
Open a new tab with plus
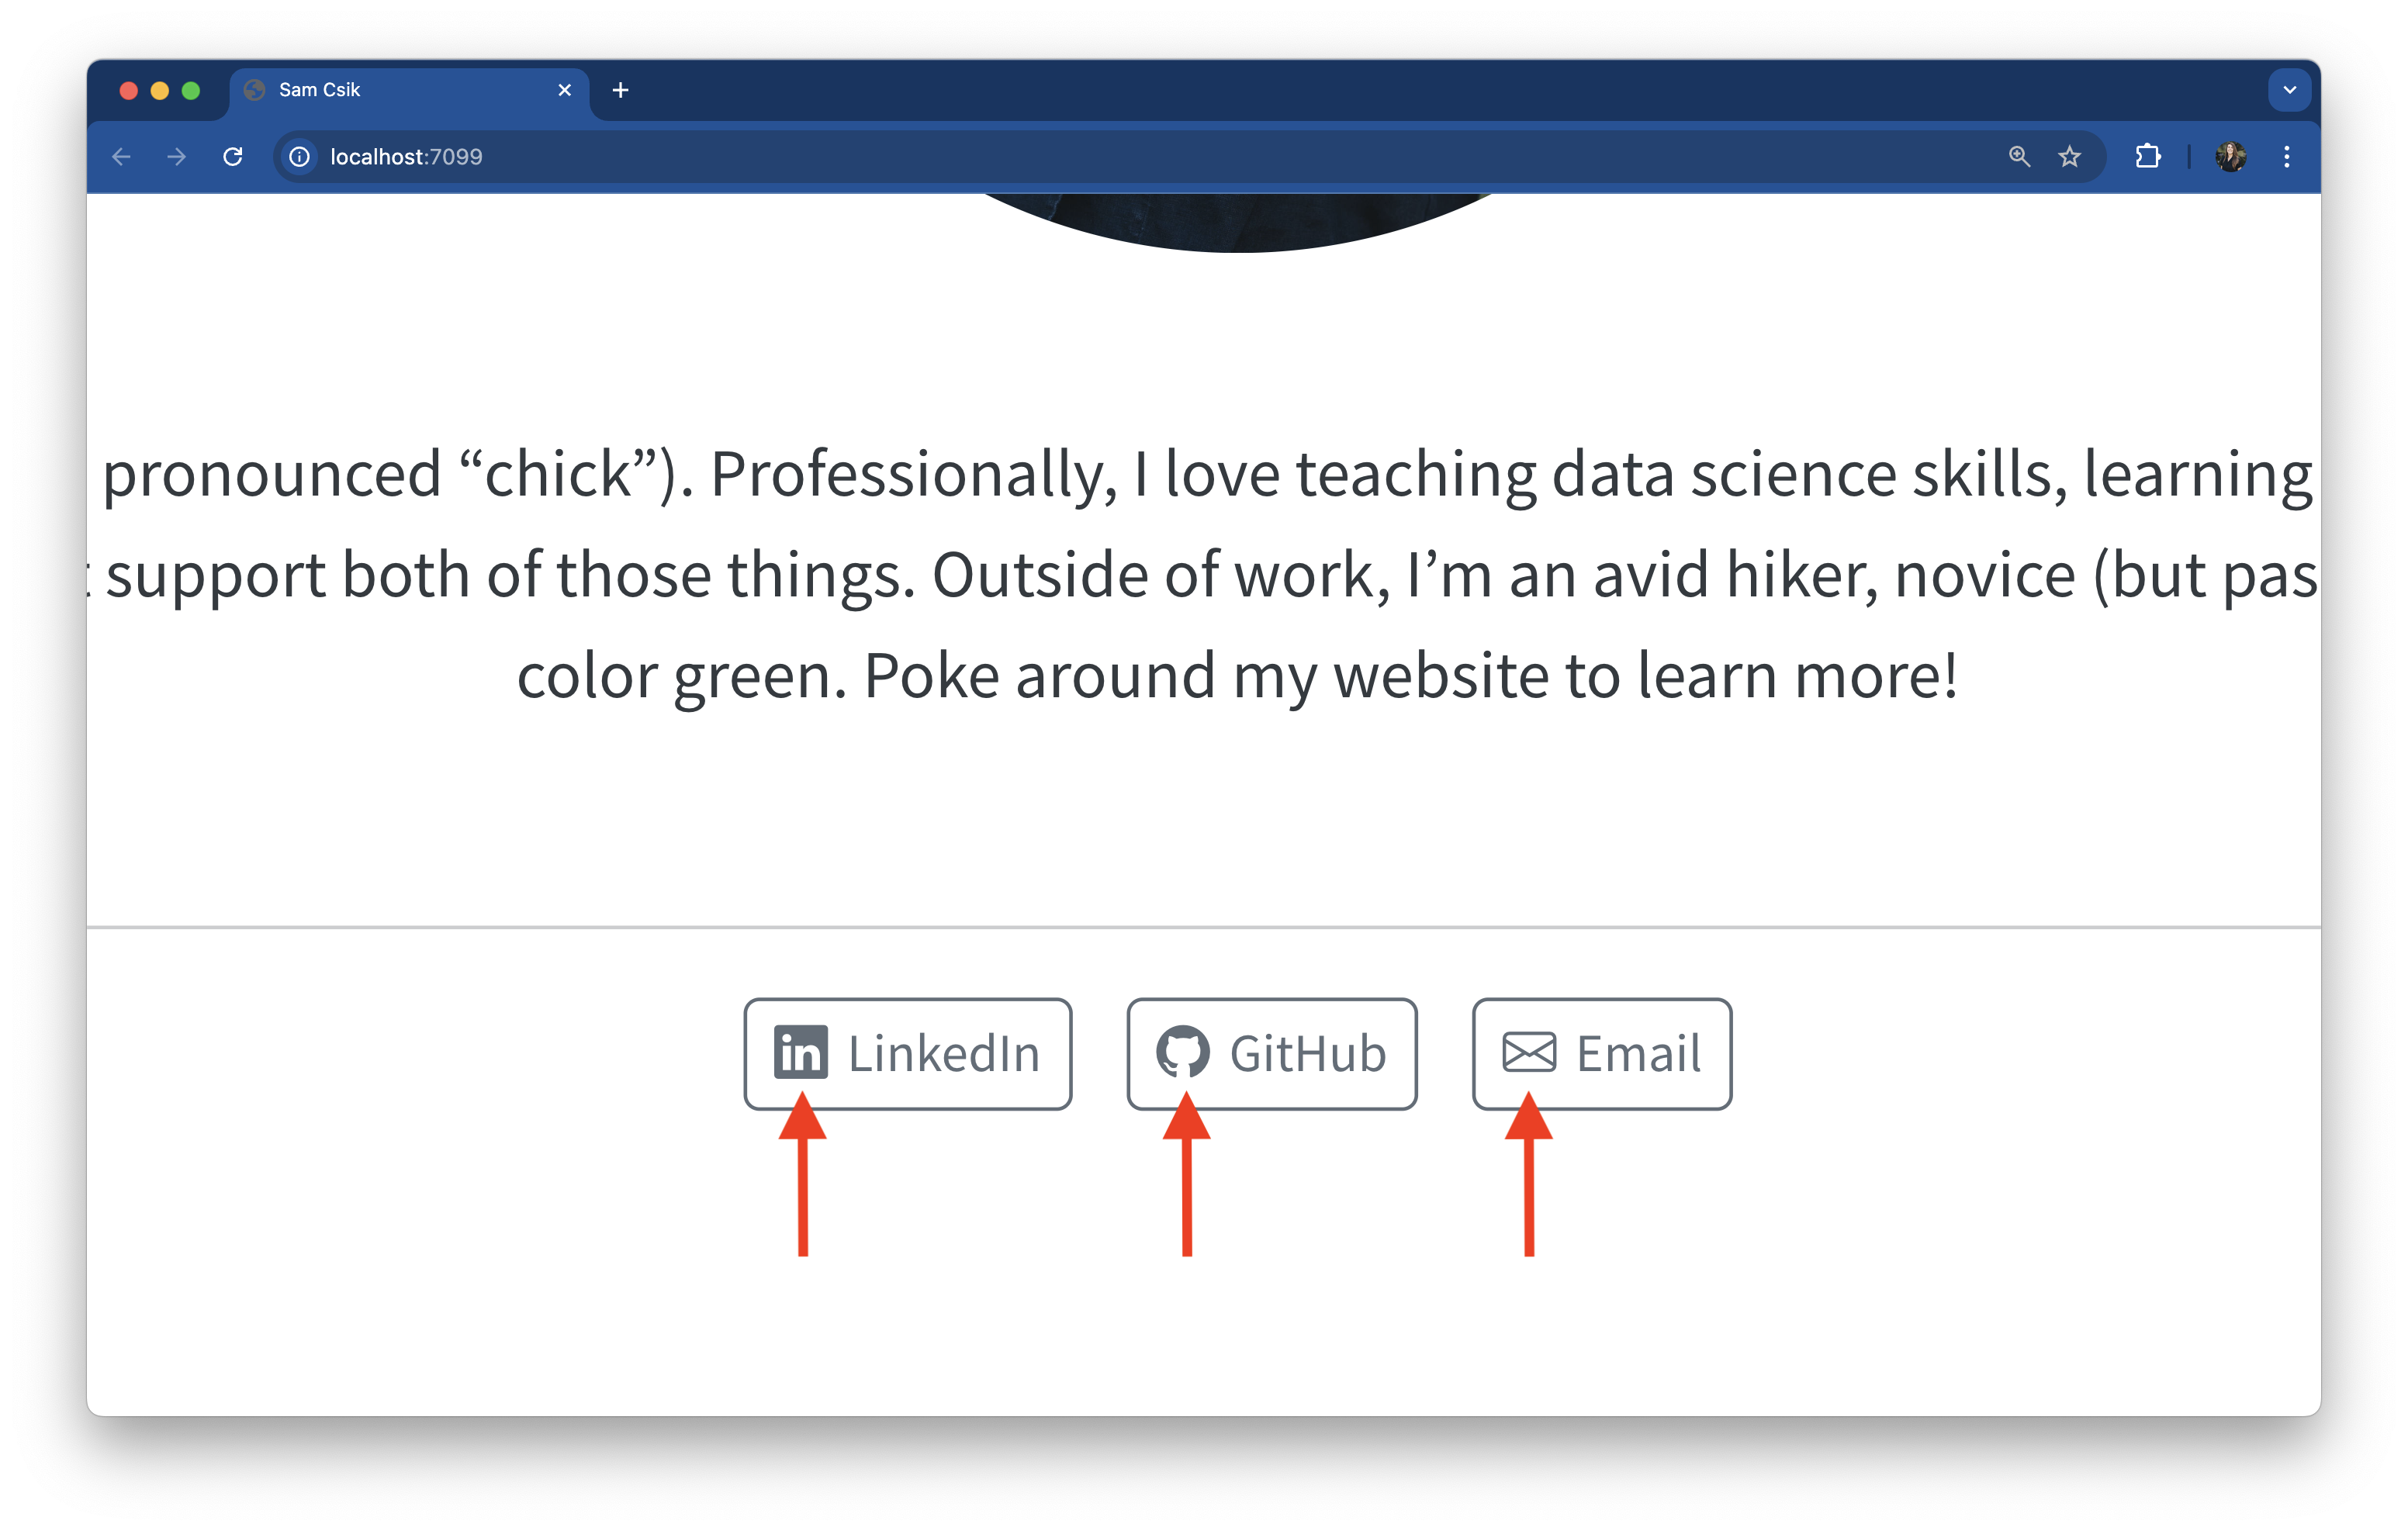tap(620, 90)
